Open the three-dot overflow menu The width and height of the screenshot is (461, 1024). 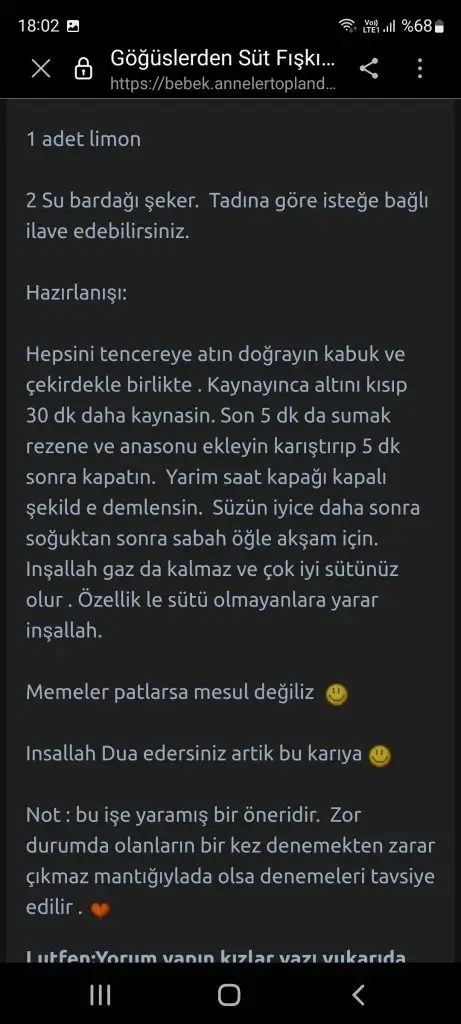click(420, 68)
